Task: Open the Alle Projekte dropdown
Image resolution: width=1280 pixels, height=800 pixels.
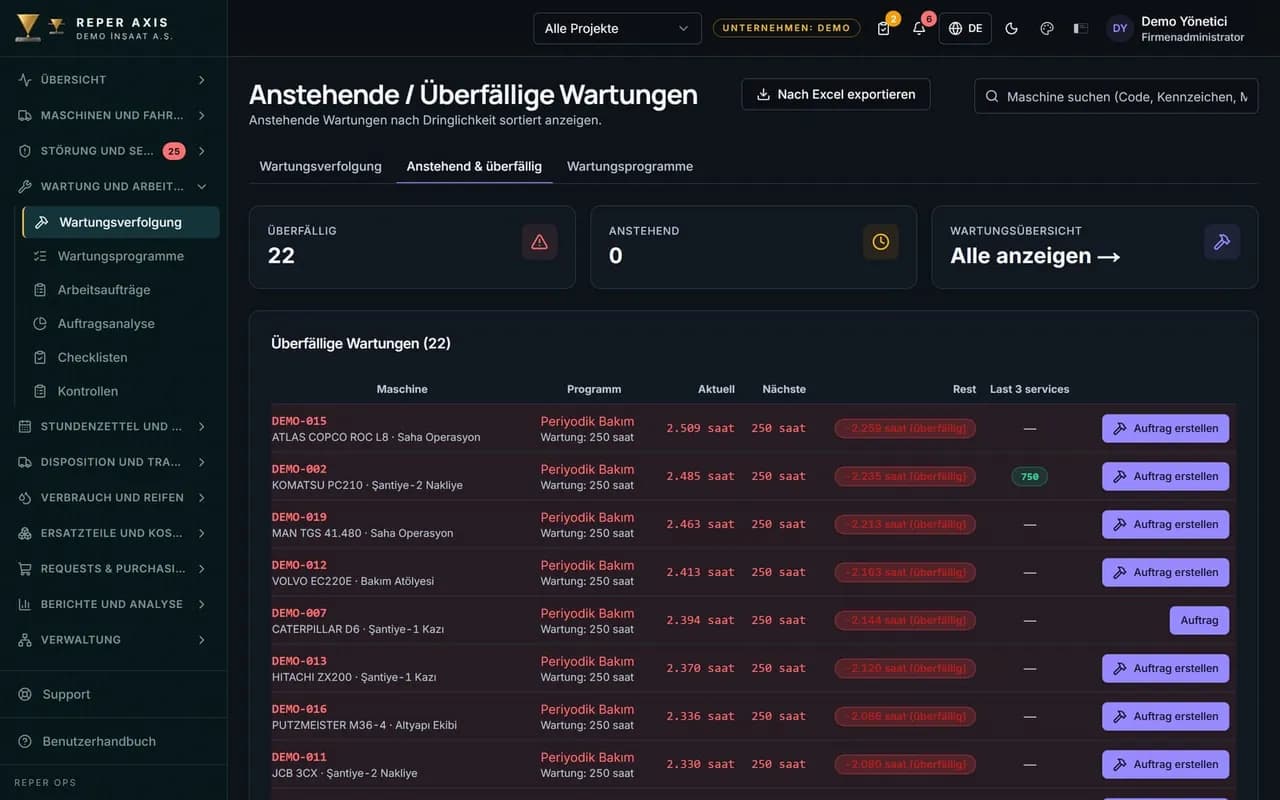Action: click(617, 28)
